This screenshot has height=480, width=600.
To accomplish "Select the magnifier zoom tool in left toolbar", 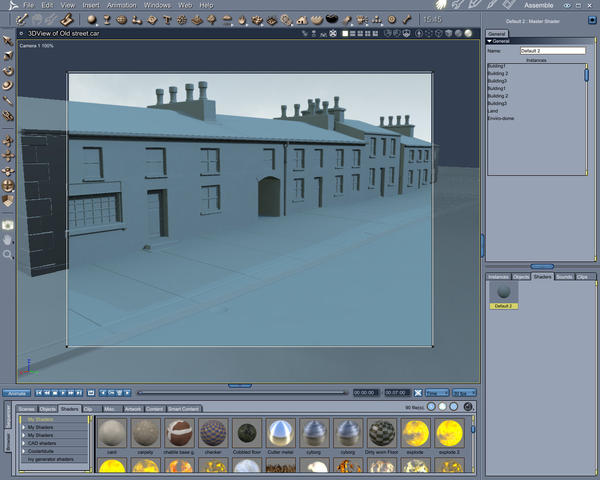I will [x=8, y=255].
